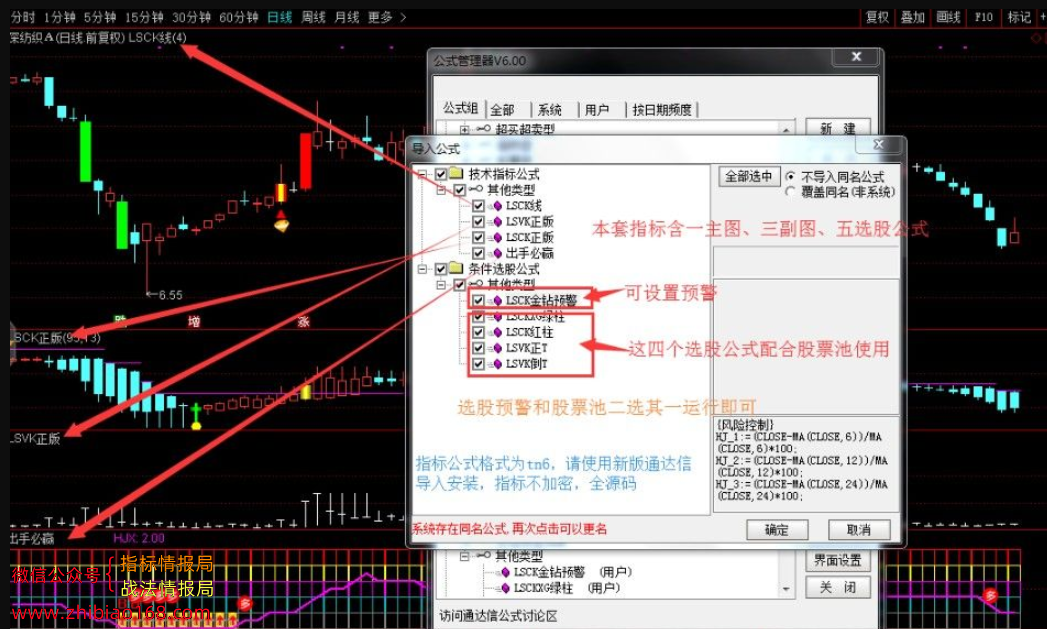Screen dimensions: 1047x629
Task: Open the 更多 periods menu
Action: point(381,17)
